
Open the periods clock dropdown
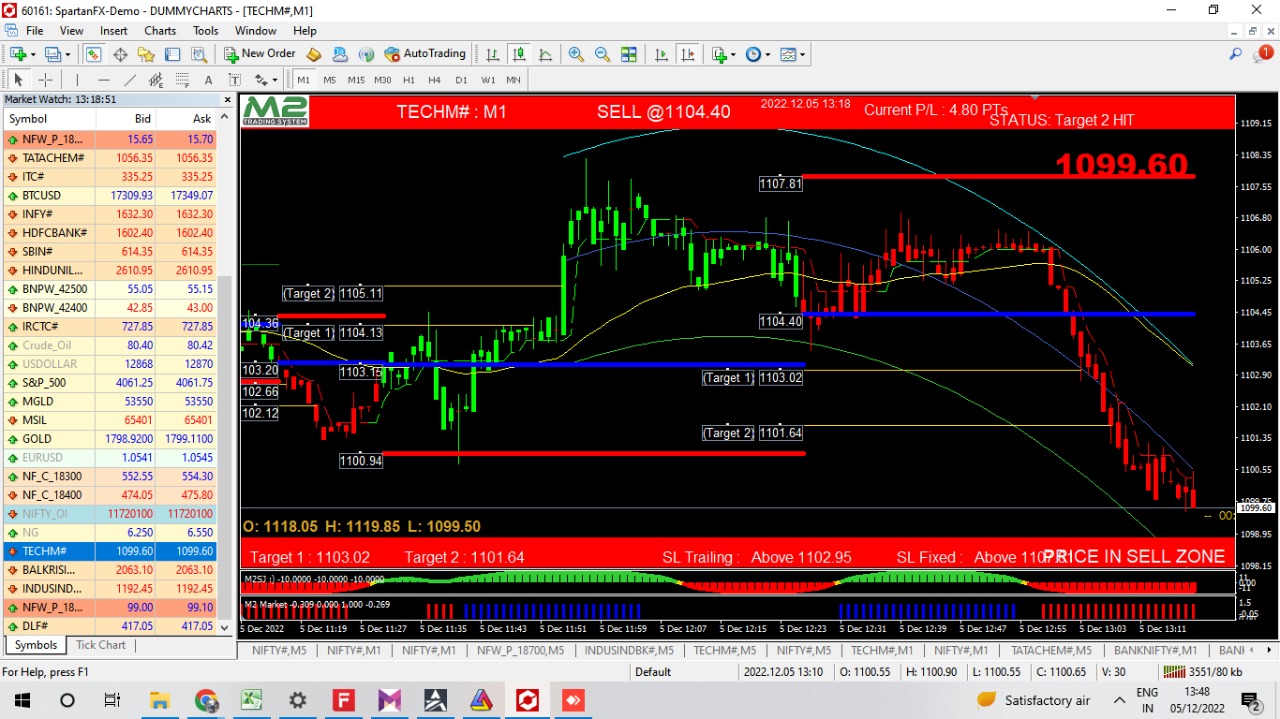coord(767,54)
